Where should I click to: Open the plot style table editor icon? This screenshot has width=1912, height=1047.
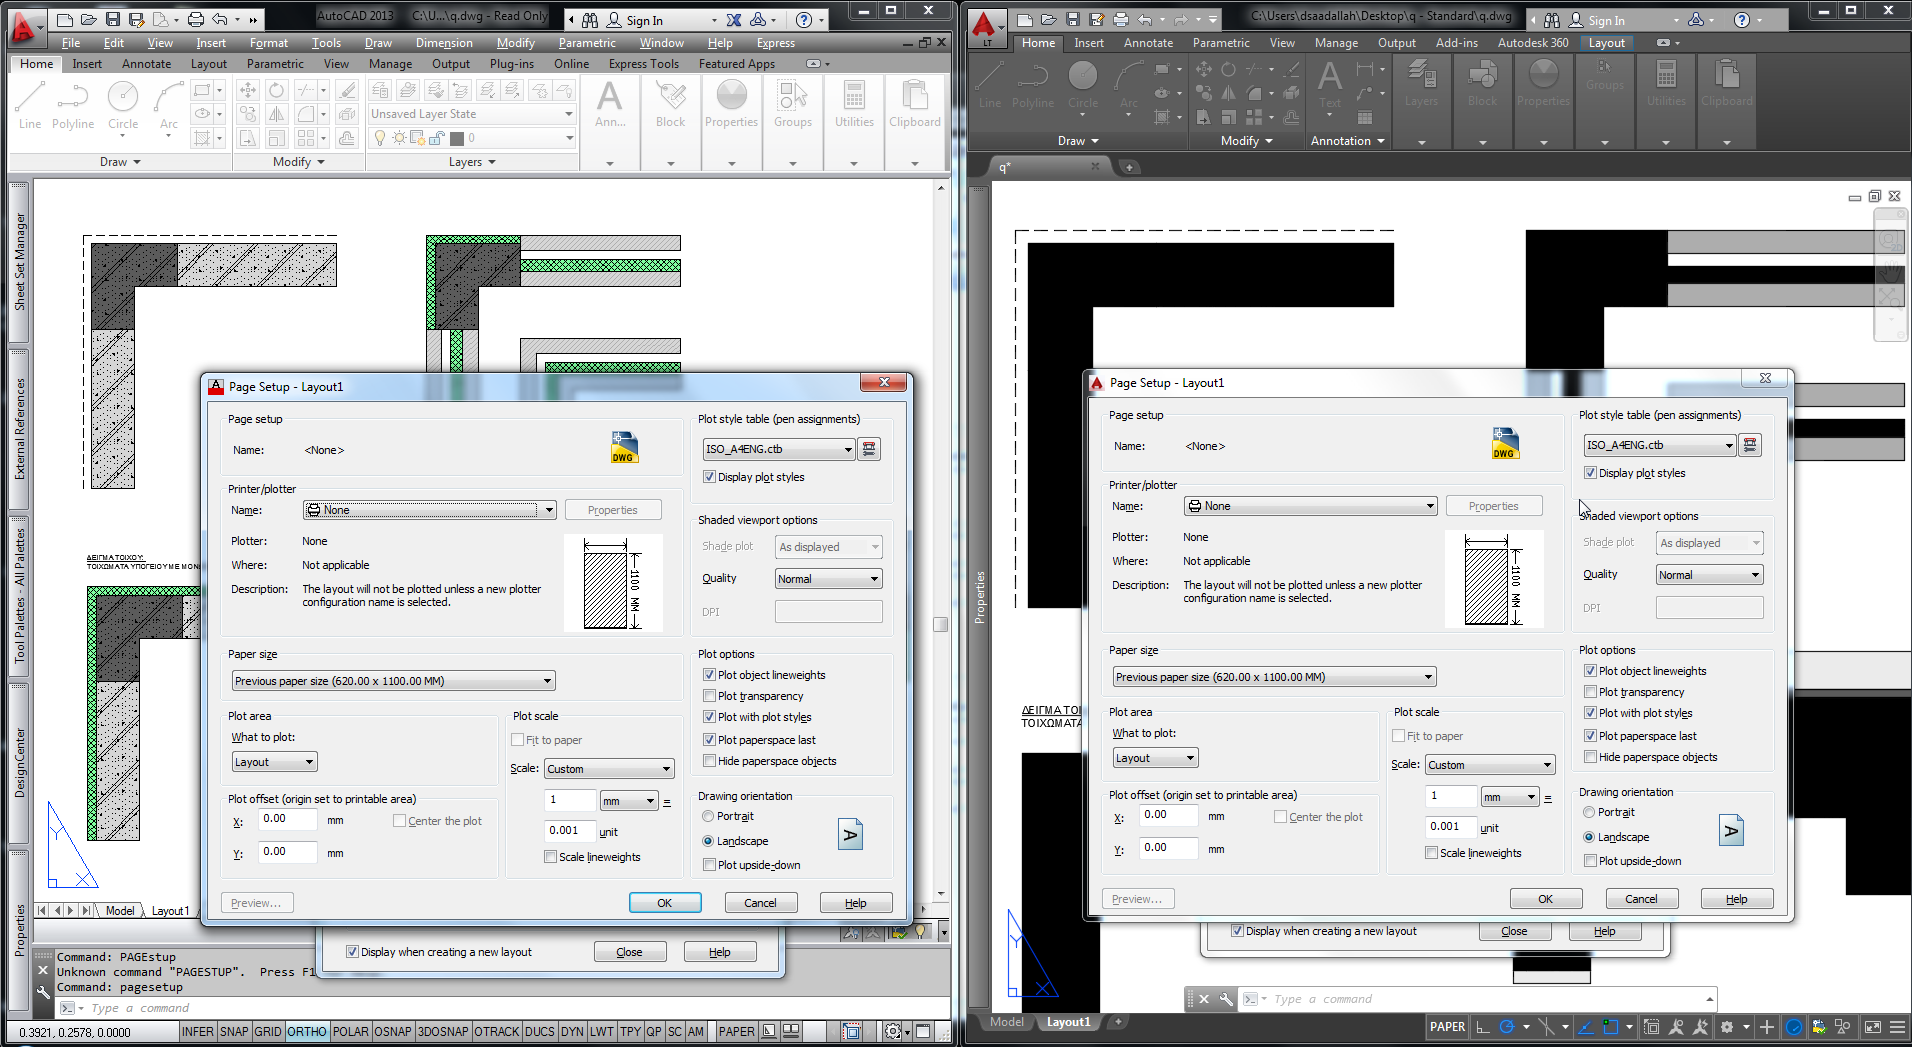coord(868,448)
